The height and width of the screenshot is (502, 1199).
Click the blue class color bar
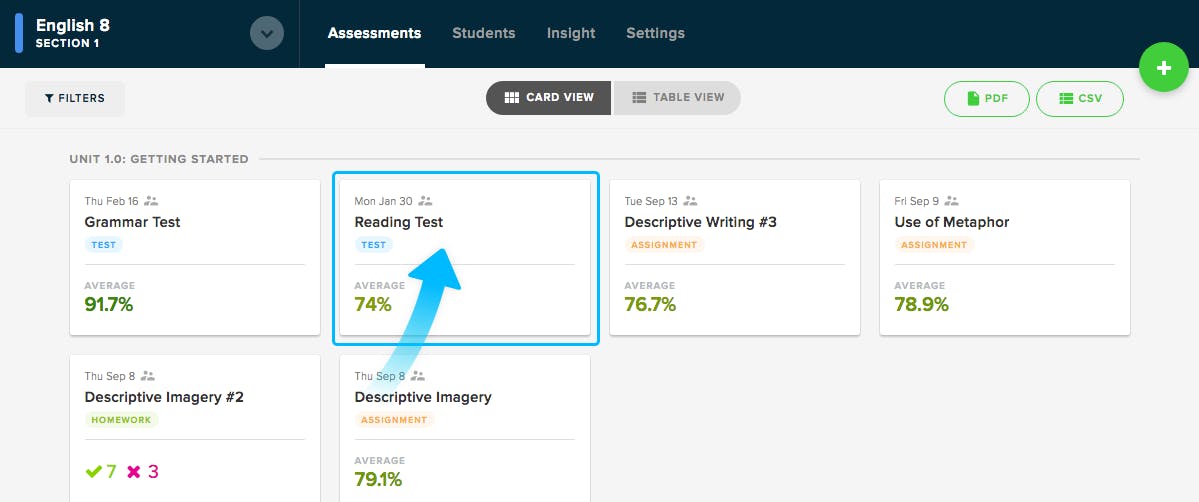pyautogui.click(x=19, y=33)
